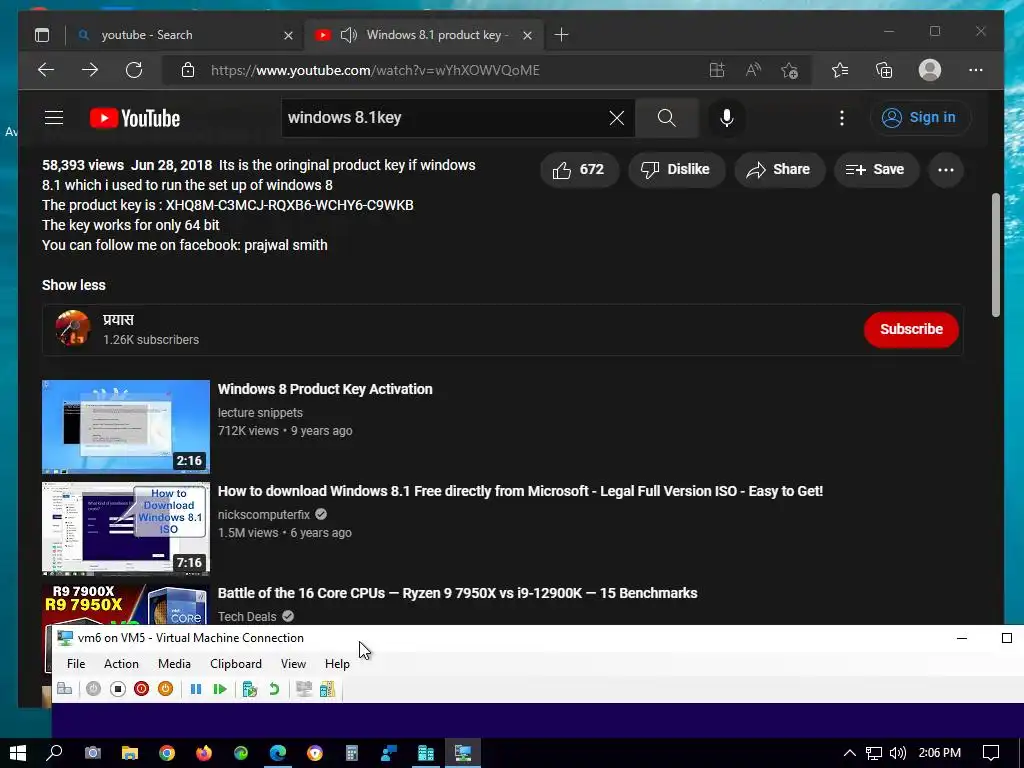1024x768 pixels.
Task: Open Help menu in Virtual Machine Connection
Action: (x=337, y=664)
